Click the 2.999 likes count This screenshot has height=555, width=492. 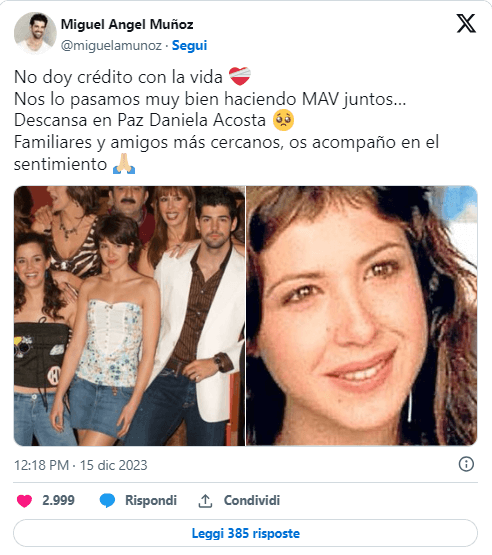click(x=58, y=500)
